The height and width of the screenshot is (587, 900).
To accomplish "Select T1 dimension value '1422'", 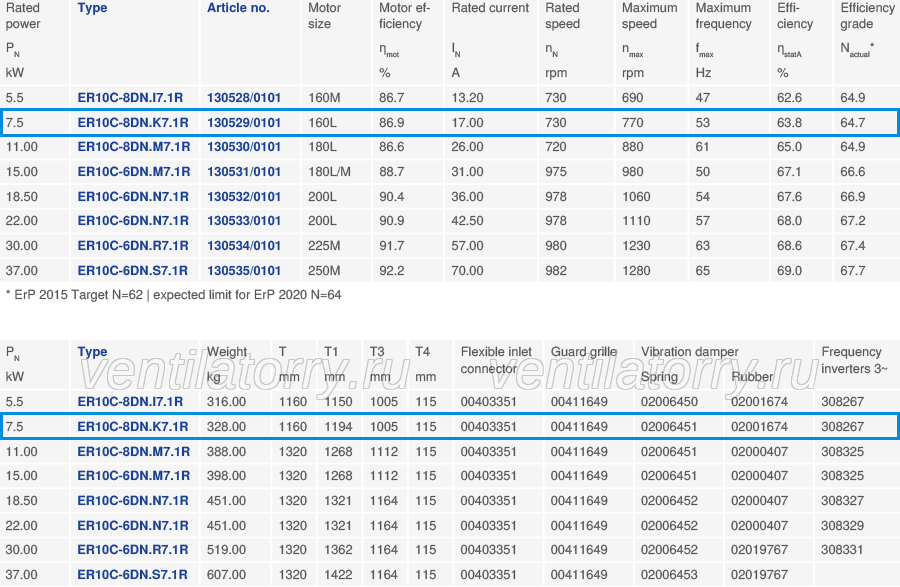I will 338,574.
